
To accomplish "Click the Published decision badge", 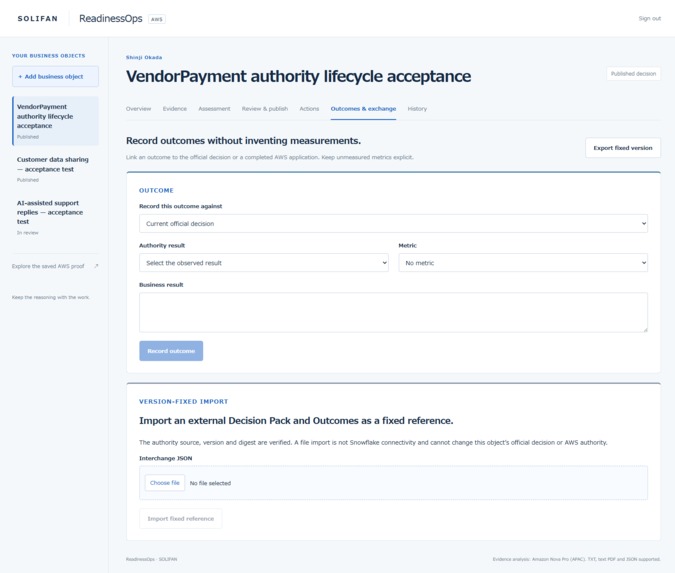I will click(x=633, y=74).
